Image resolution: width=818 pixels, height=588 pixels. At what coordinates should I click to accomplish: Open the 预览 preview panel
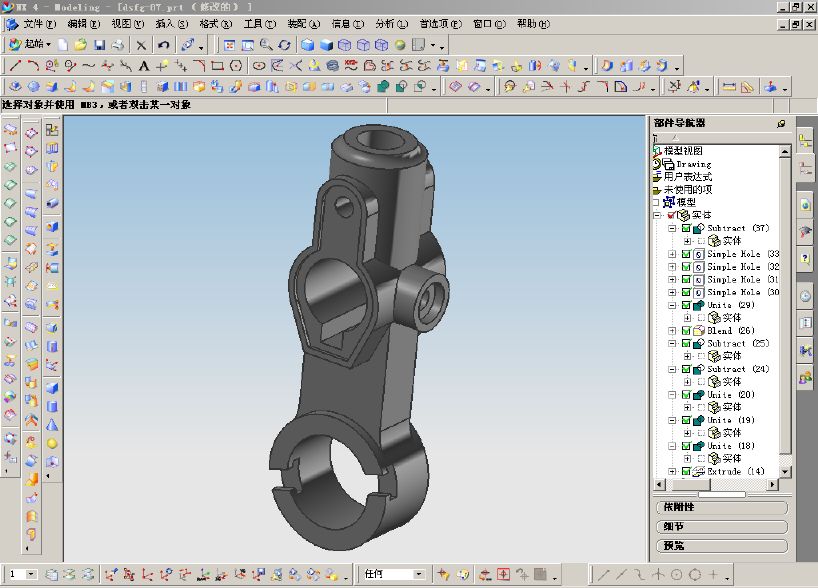tap(721, 546)
